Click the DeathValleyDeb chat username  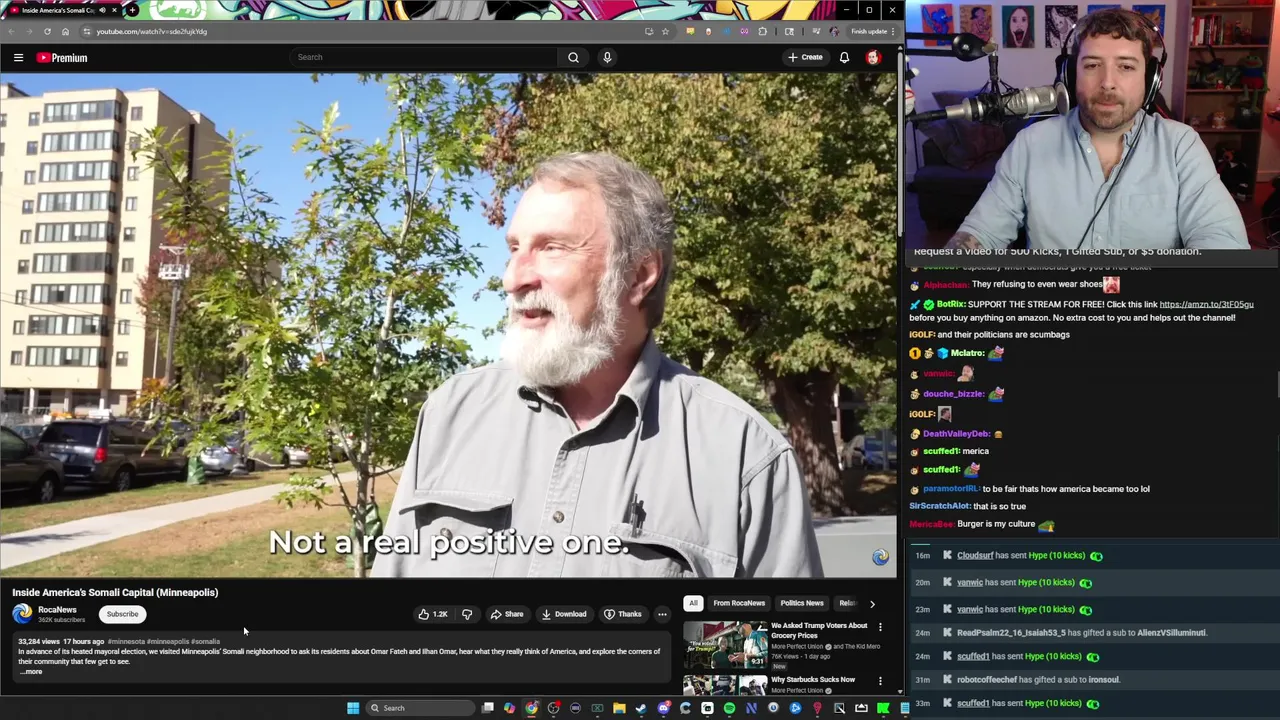pyautogui.click(x=956, y=434)
